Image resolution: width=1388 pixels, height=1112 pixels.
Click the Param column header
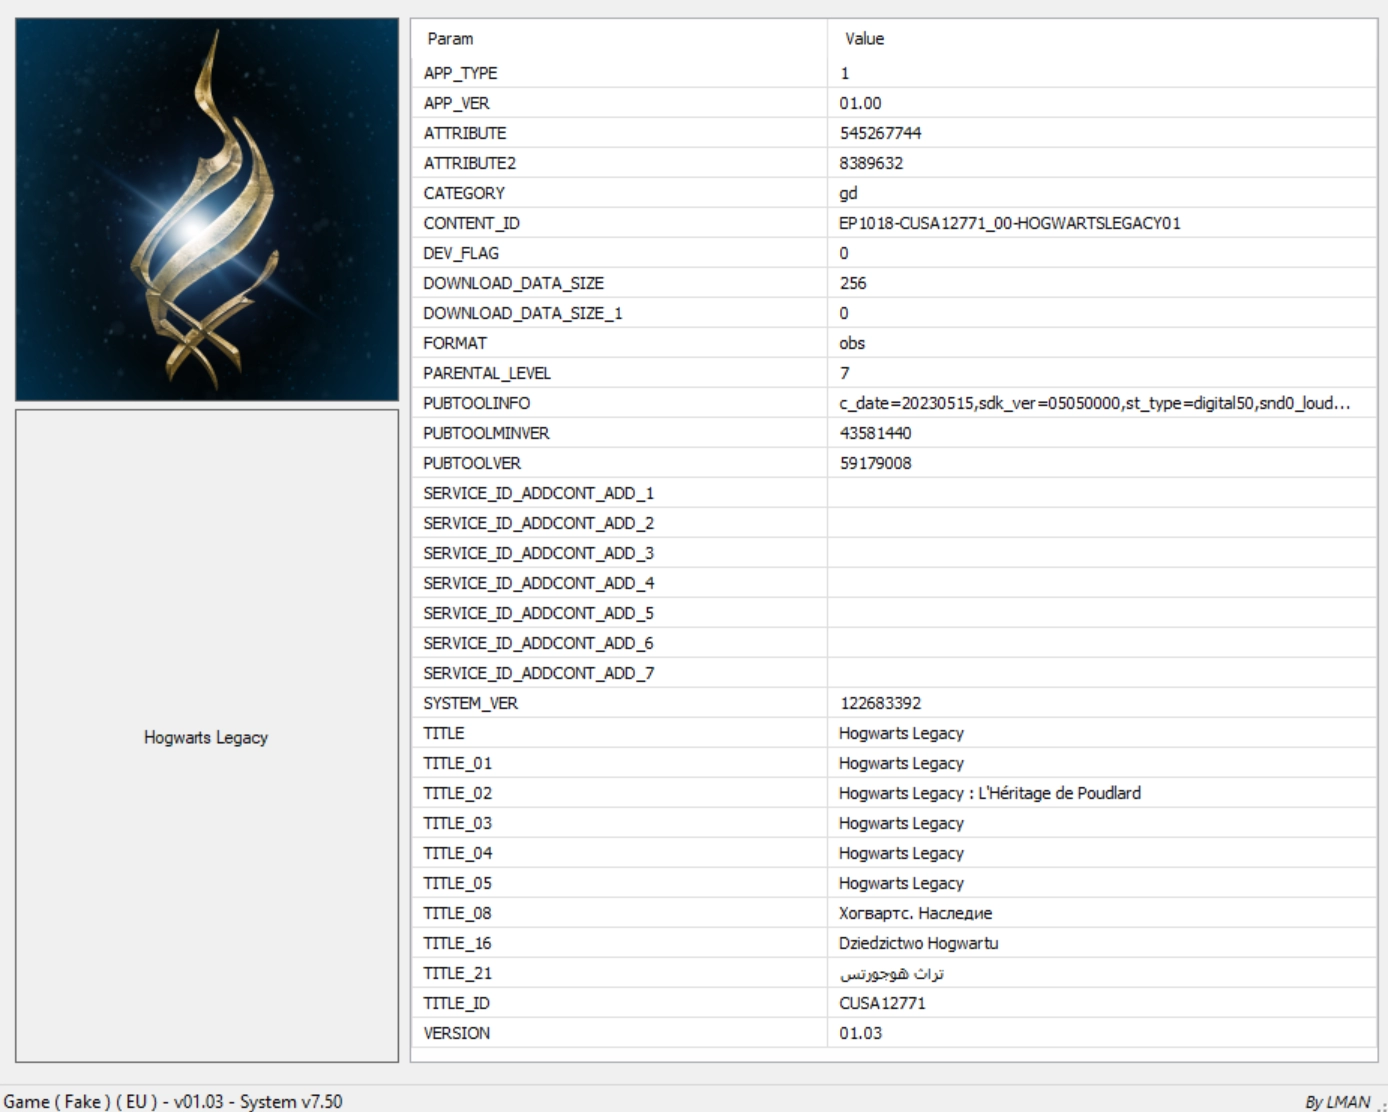tap(450, 39)
